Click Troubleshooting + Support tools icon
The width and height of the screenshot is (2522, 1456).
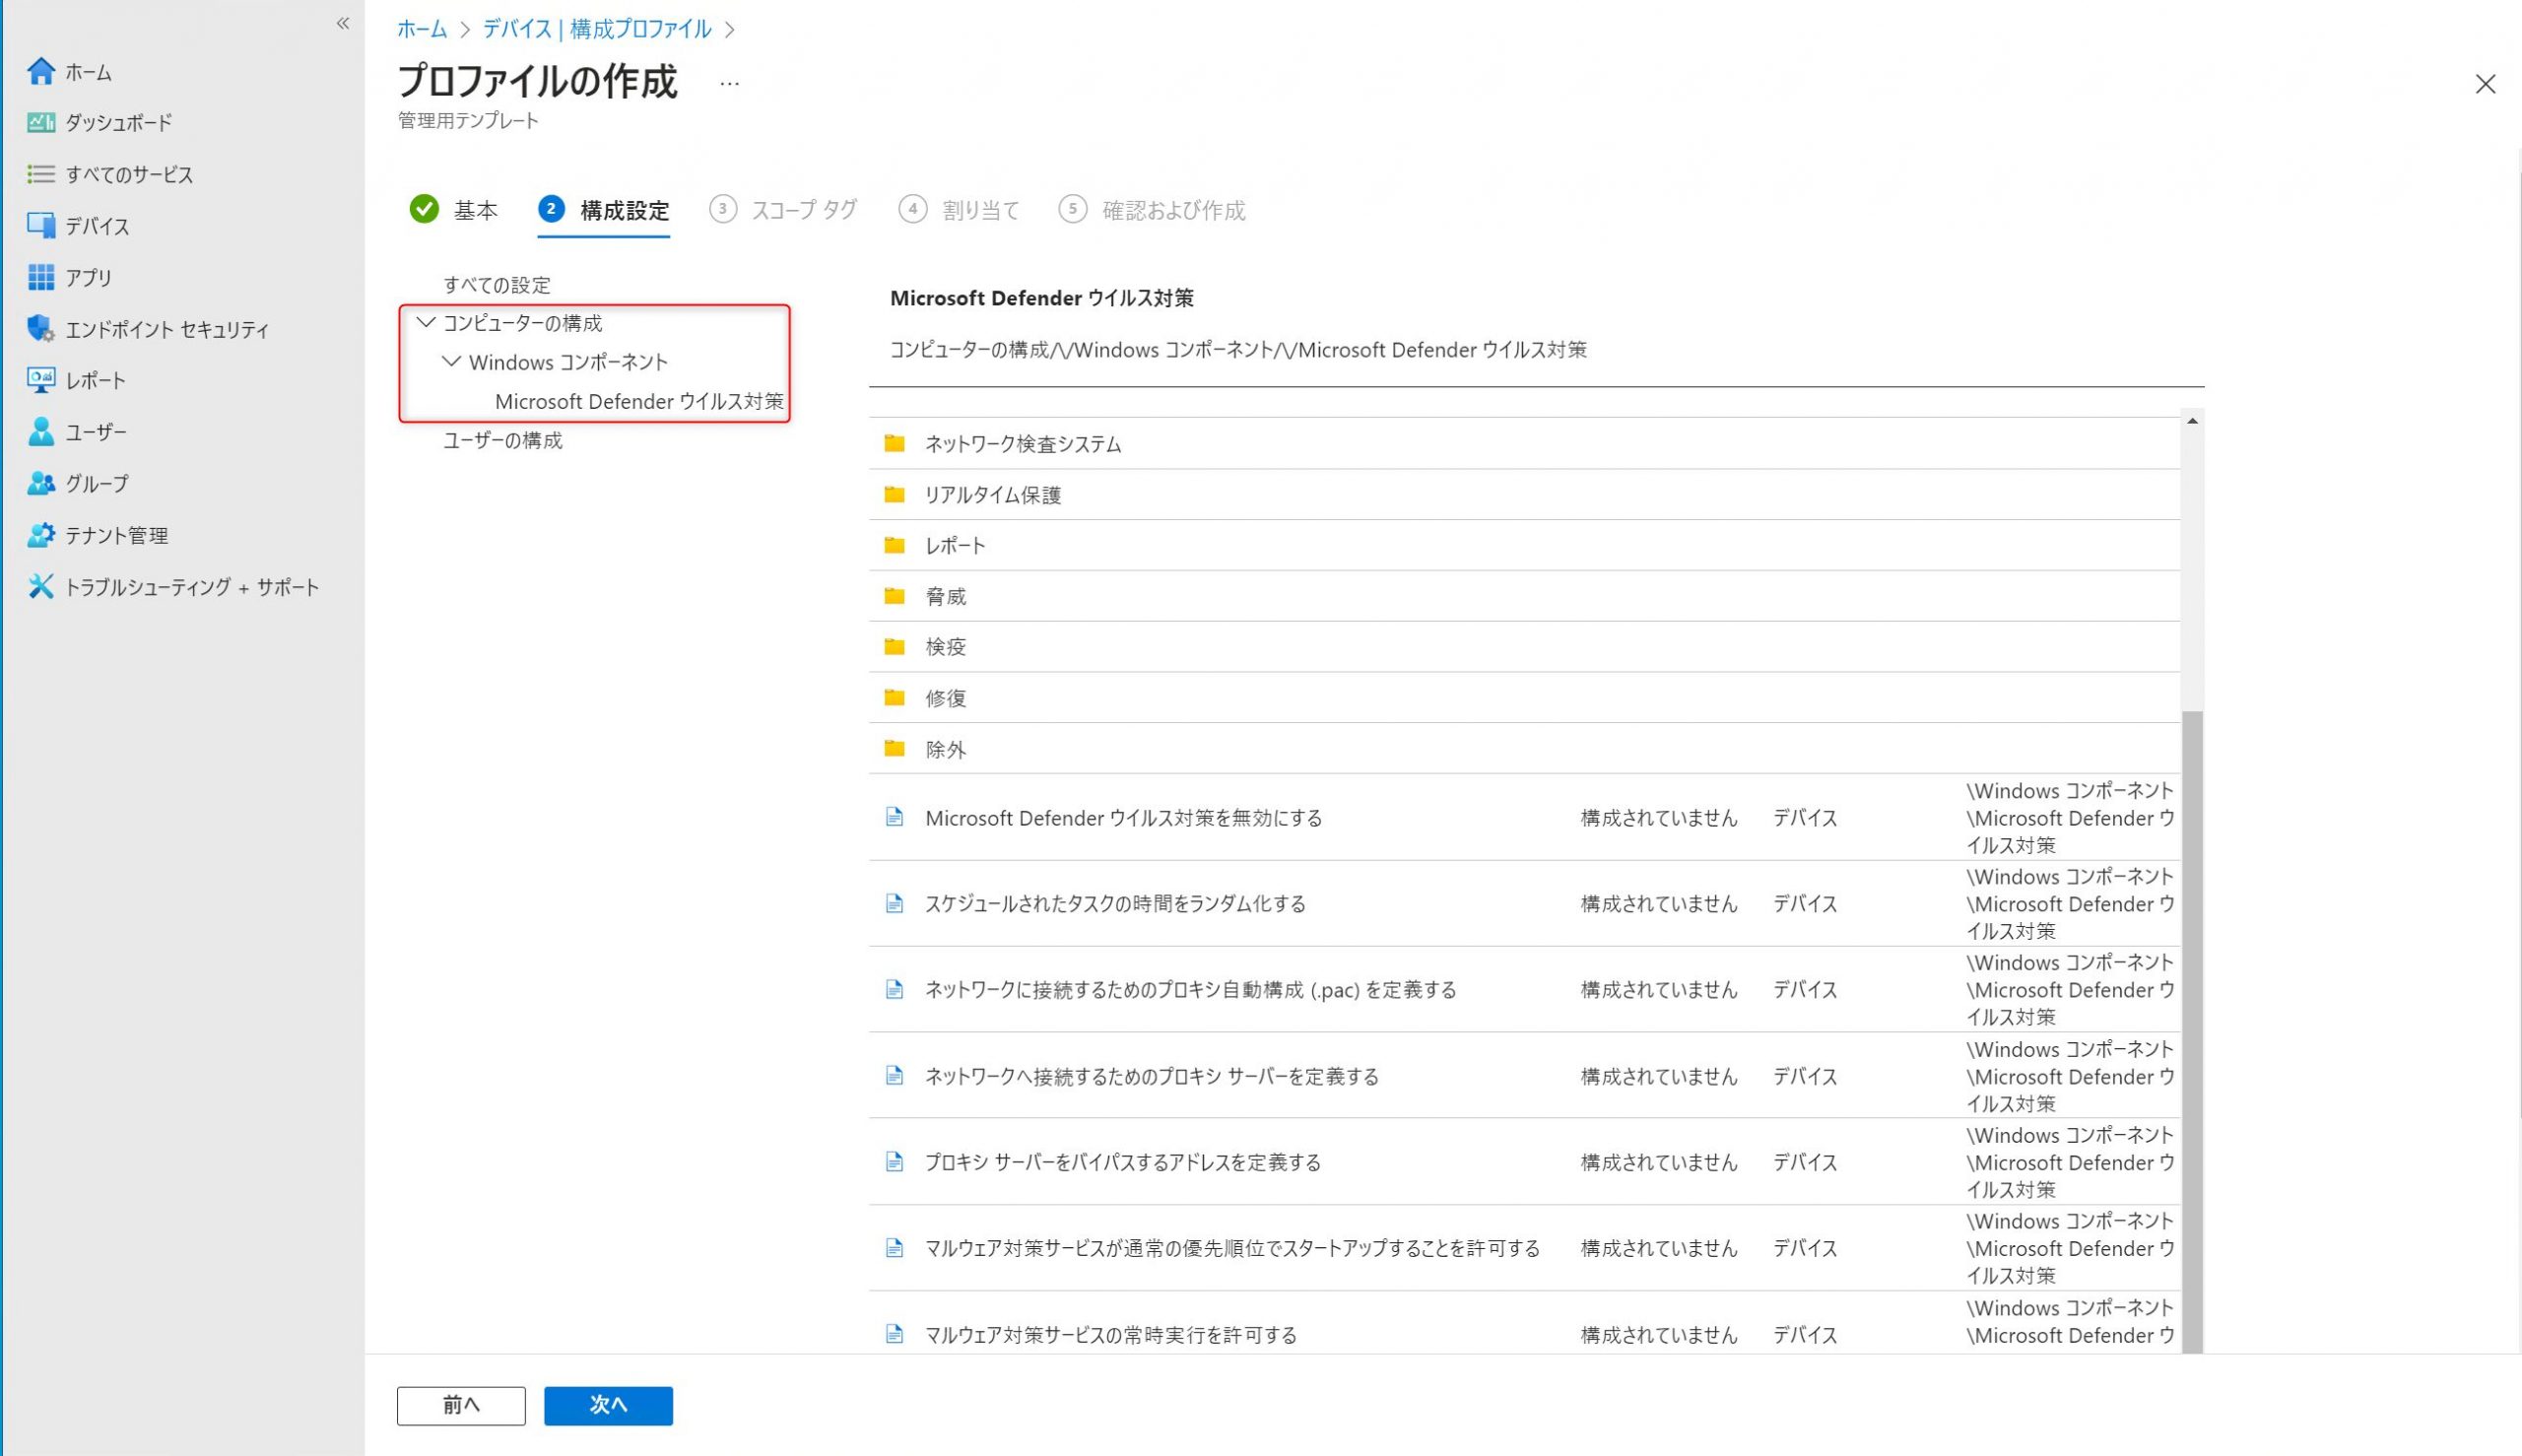41,587
